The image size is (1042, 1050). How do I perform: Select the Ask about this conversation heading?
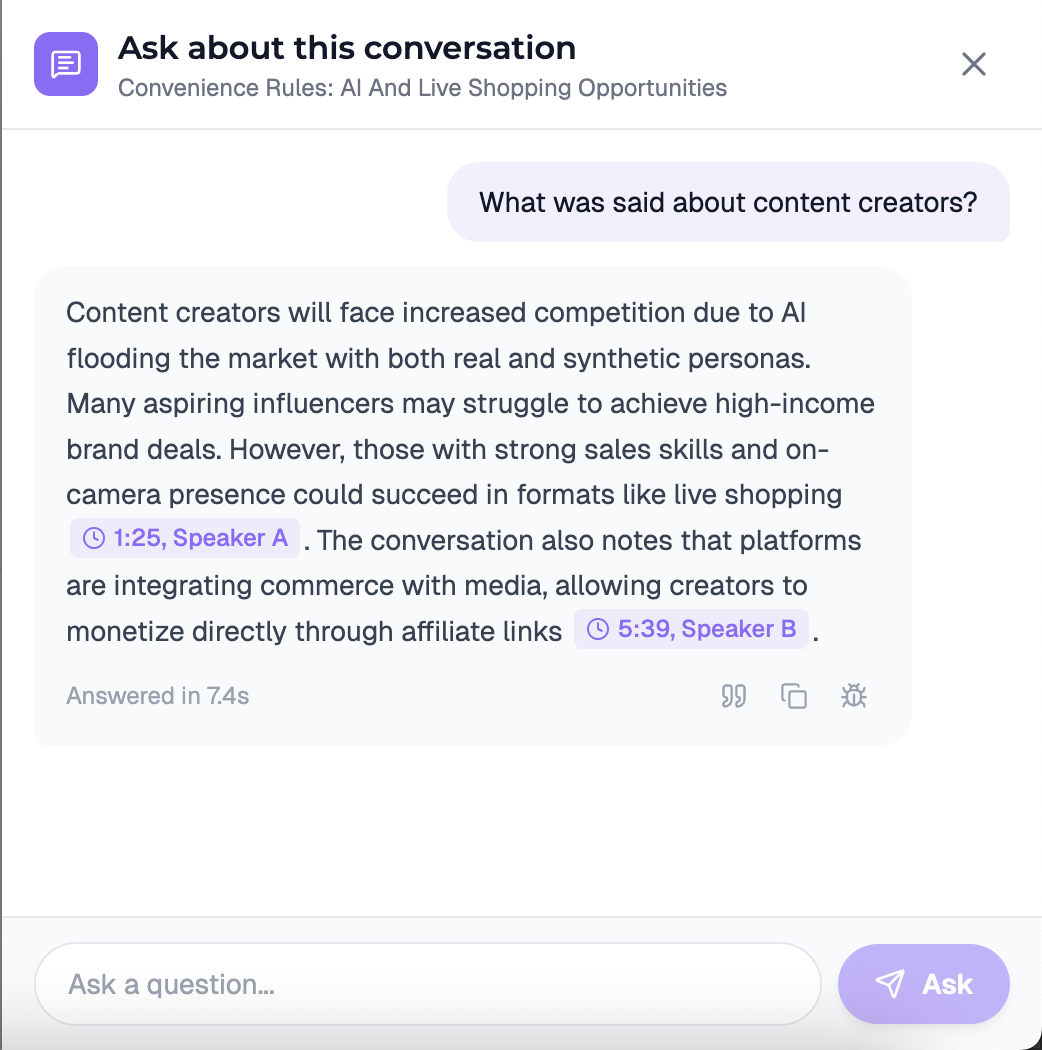point(347,47)
